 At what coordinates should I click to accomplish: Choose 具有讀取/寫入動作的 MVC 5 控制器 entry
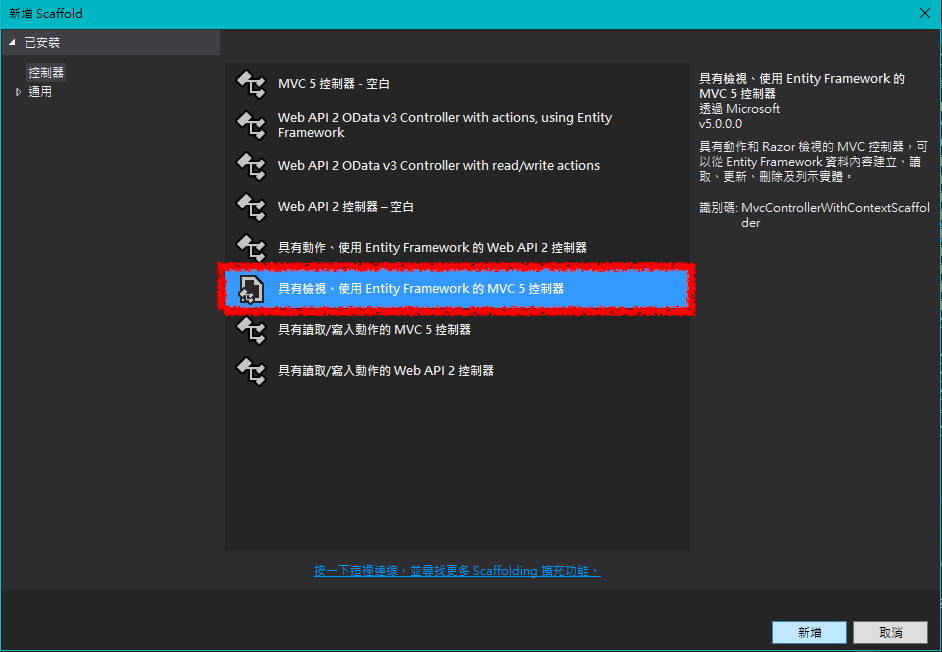point(374,330)
